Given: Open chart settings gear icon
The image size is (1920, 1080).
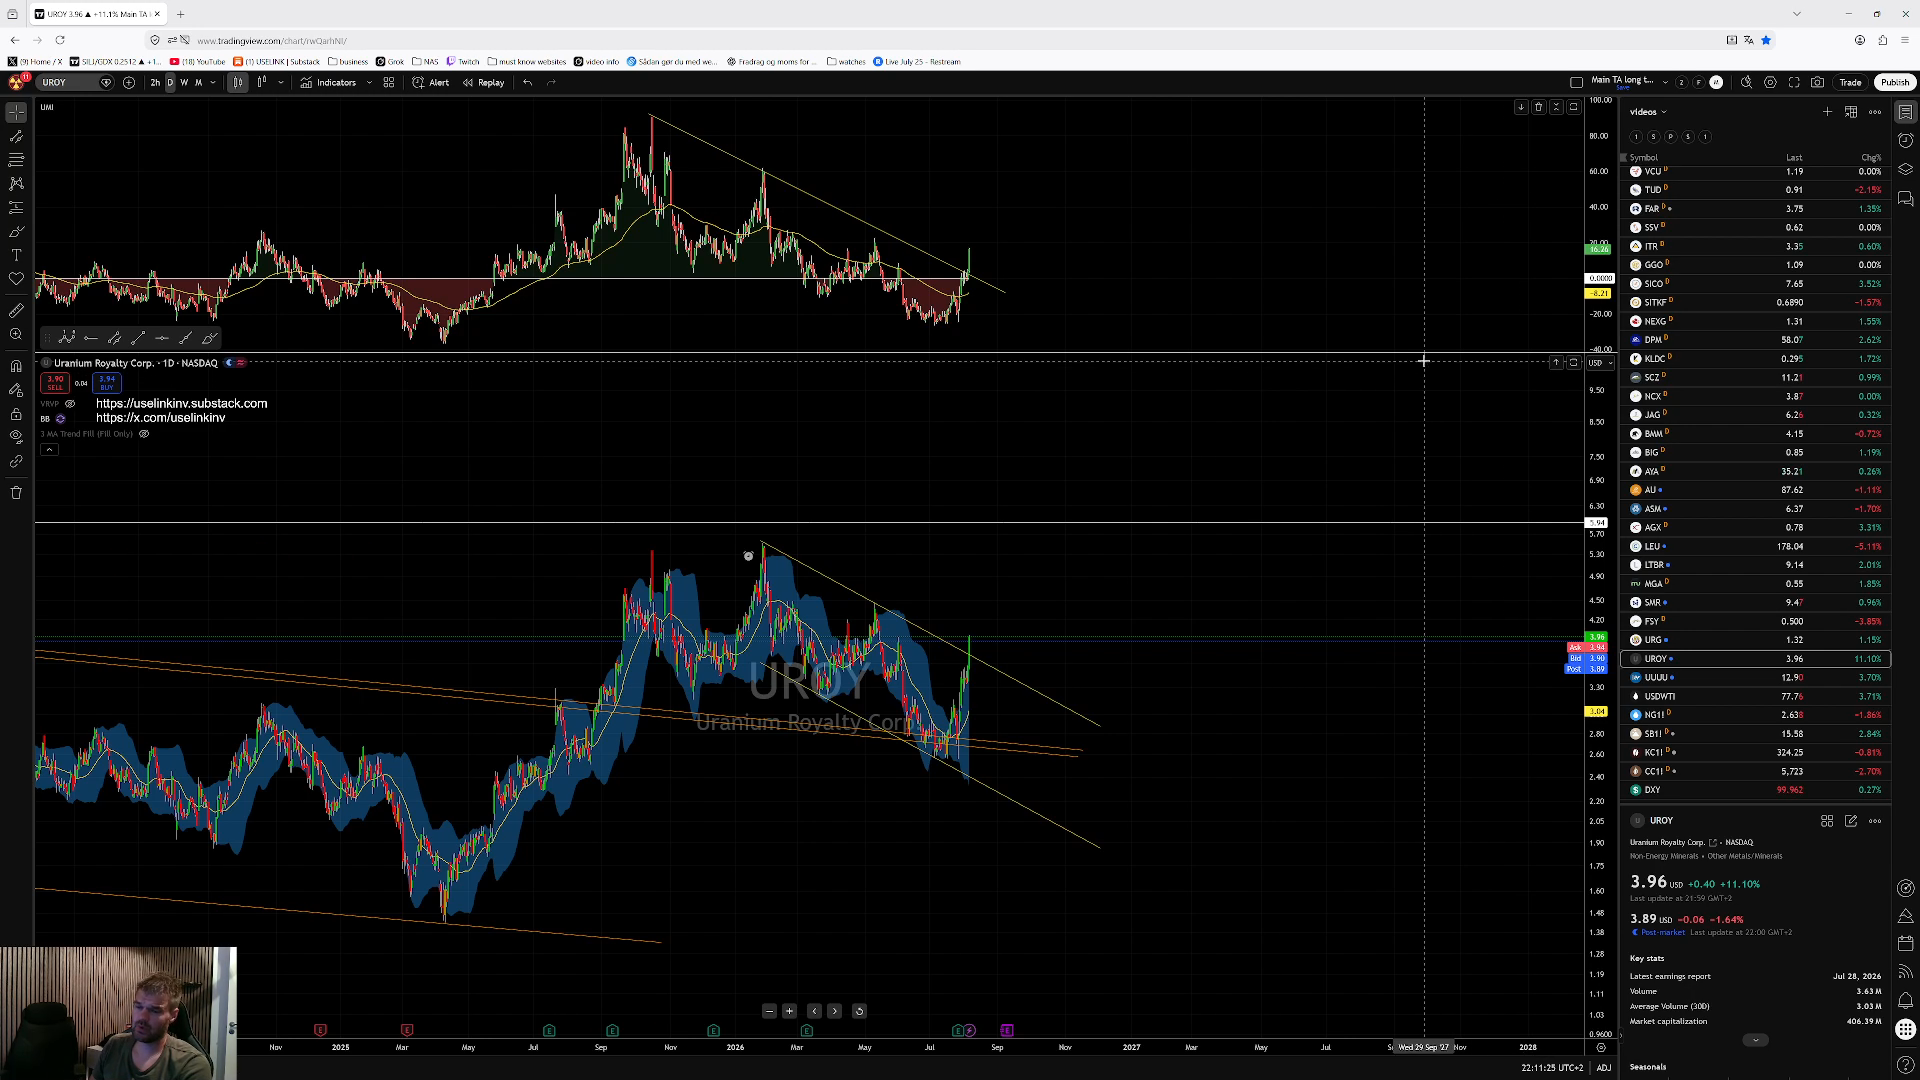Looking at the screenshot, I should (1770, 83).
